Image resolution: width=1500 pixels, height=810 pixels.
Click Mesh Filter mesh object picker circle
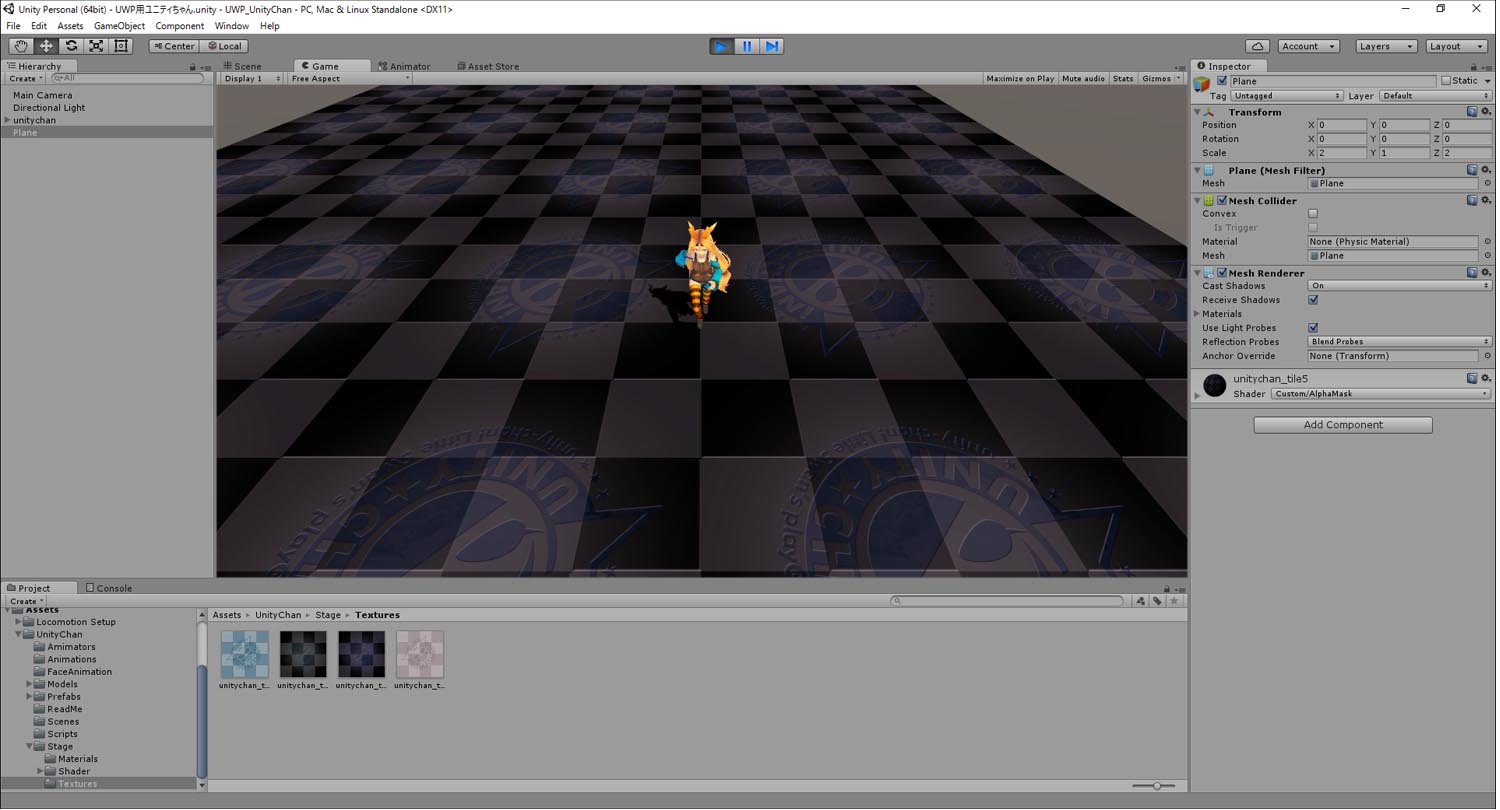click(x=1487, y=184)
